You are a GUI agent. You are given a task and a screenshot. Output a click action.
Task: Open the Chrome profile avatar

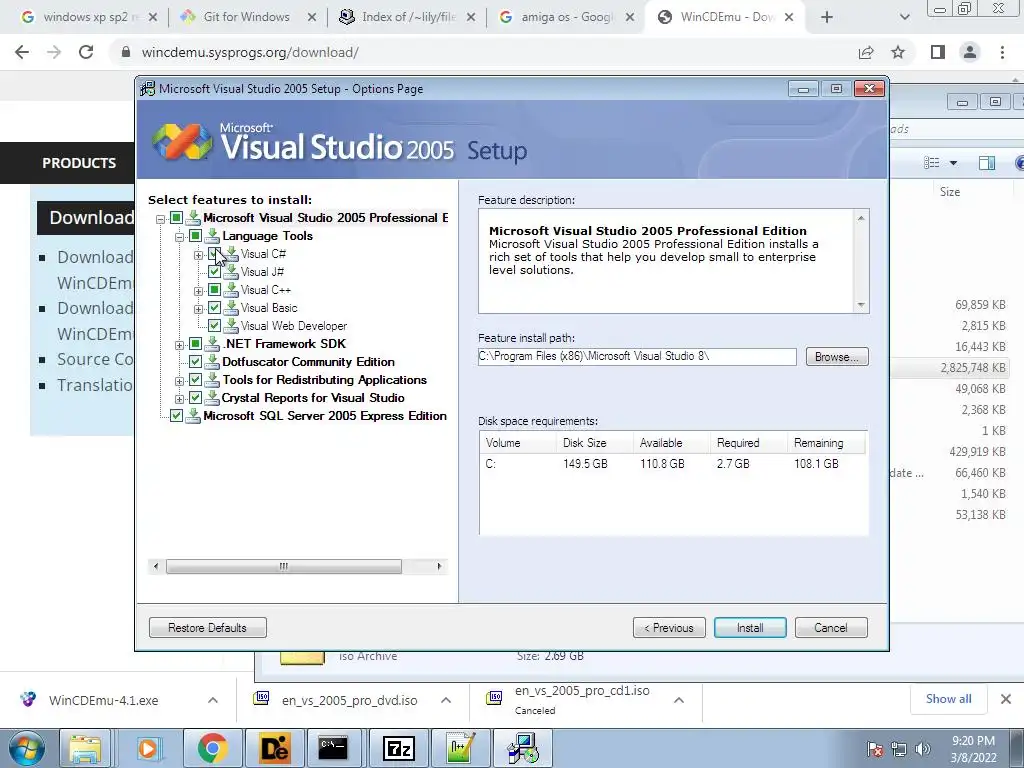pyautogui.click(x=970, y=52)
